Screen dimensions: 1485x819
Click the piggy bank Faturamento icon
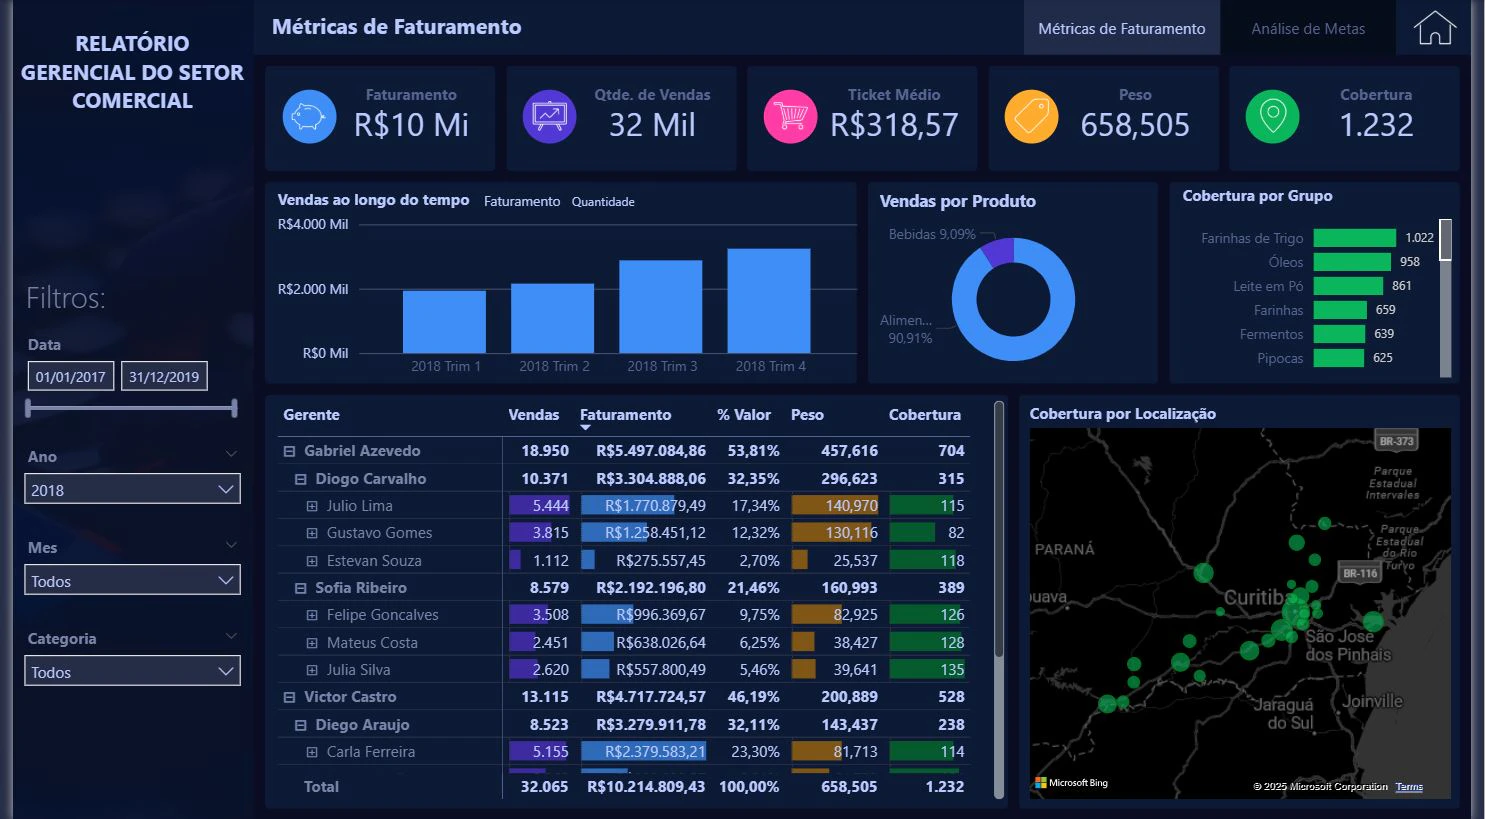tap(309, 116)
